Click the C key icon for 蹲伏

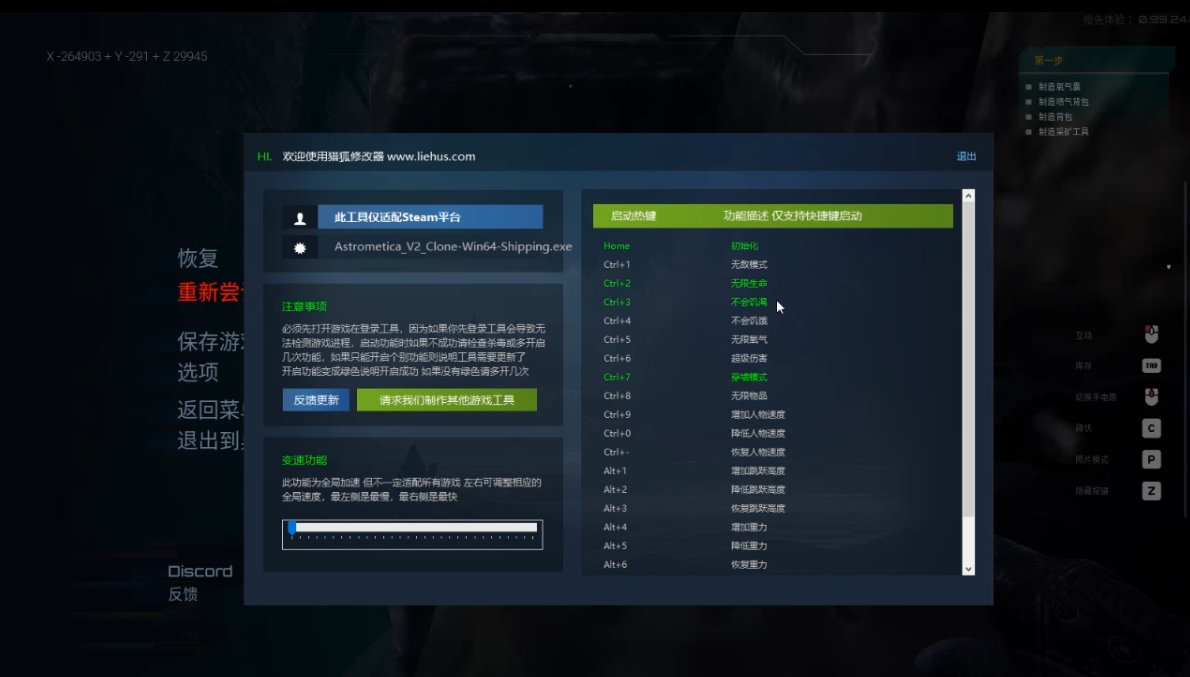click(1151, 428)
